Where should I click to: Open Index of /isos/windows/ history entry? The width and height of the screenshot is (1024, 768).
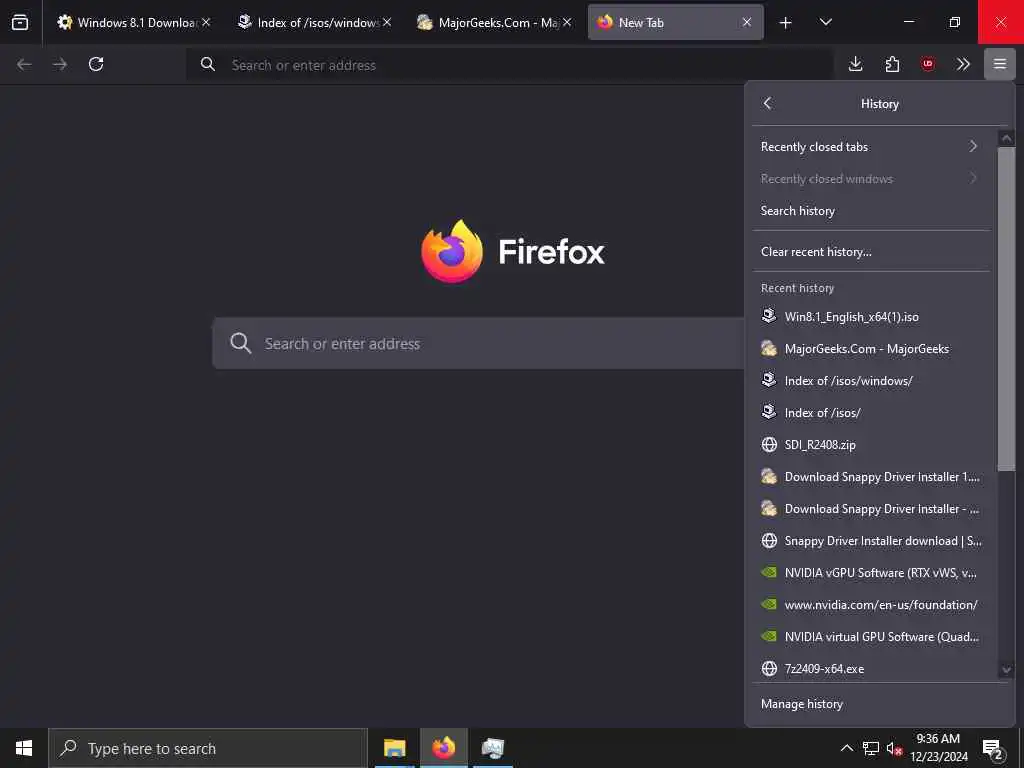point(871,381)
